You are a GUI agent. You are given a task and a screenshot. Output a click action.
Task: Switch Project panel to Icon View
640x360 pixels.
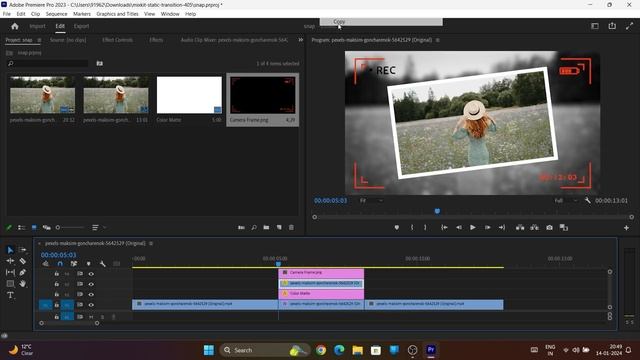coord(34,227)
